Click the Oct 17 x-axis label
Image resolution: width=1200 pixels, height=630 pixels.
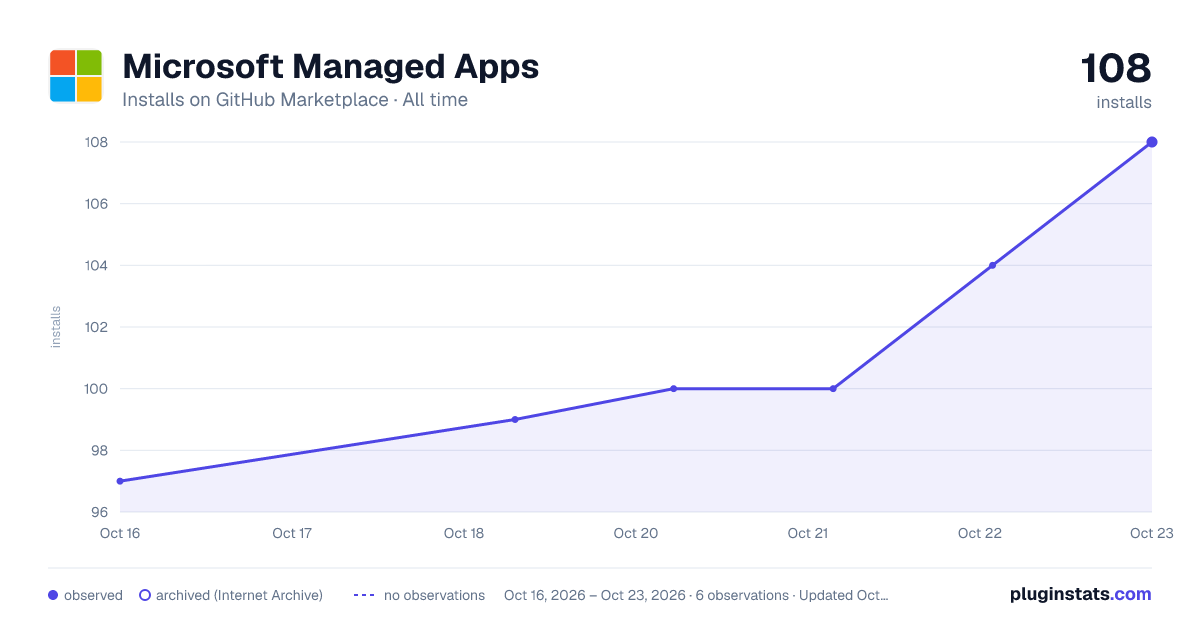292,533
